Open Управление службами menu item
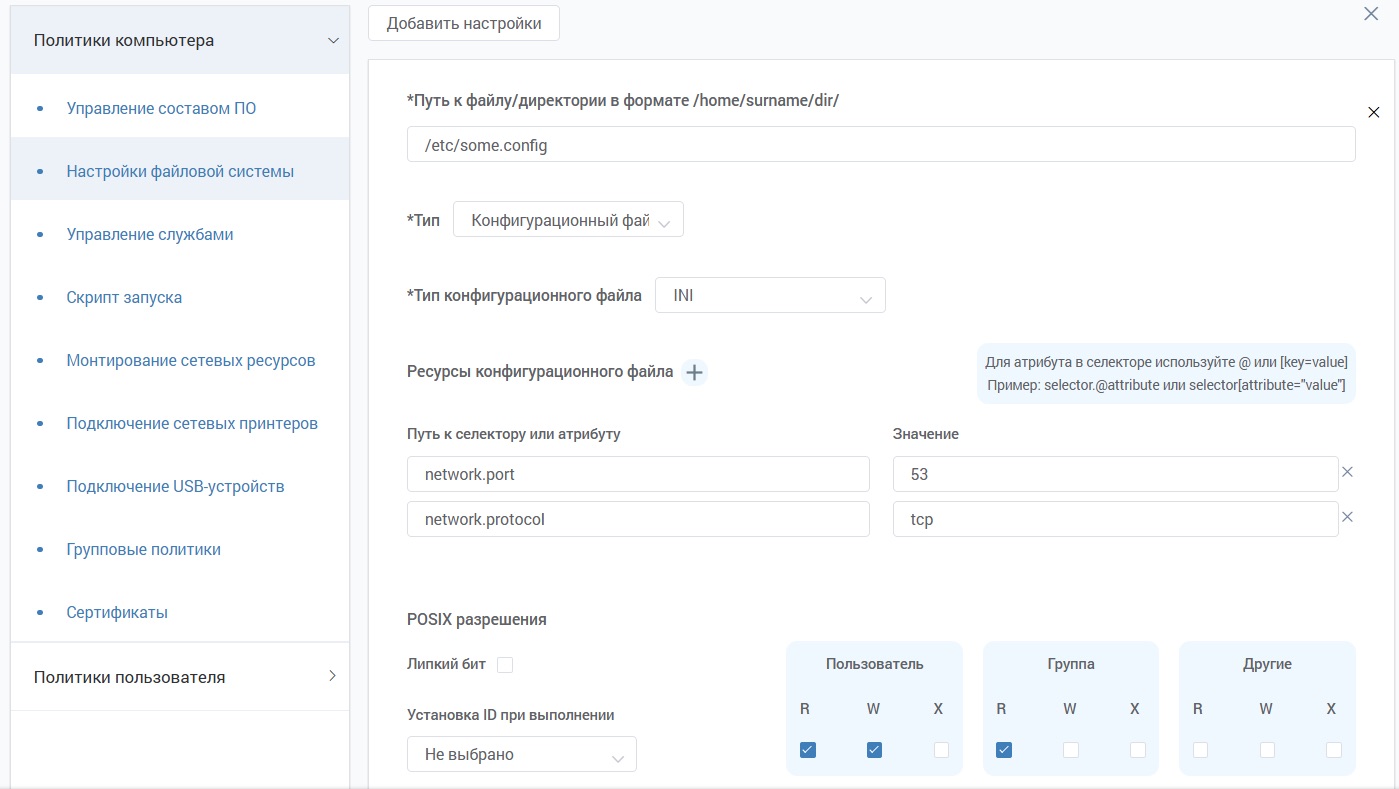 click(150, 234)
